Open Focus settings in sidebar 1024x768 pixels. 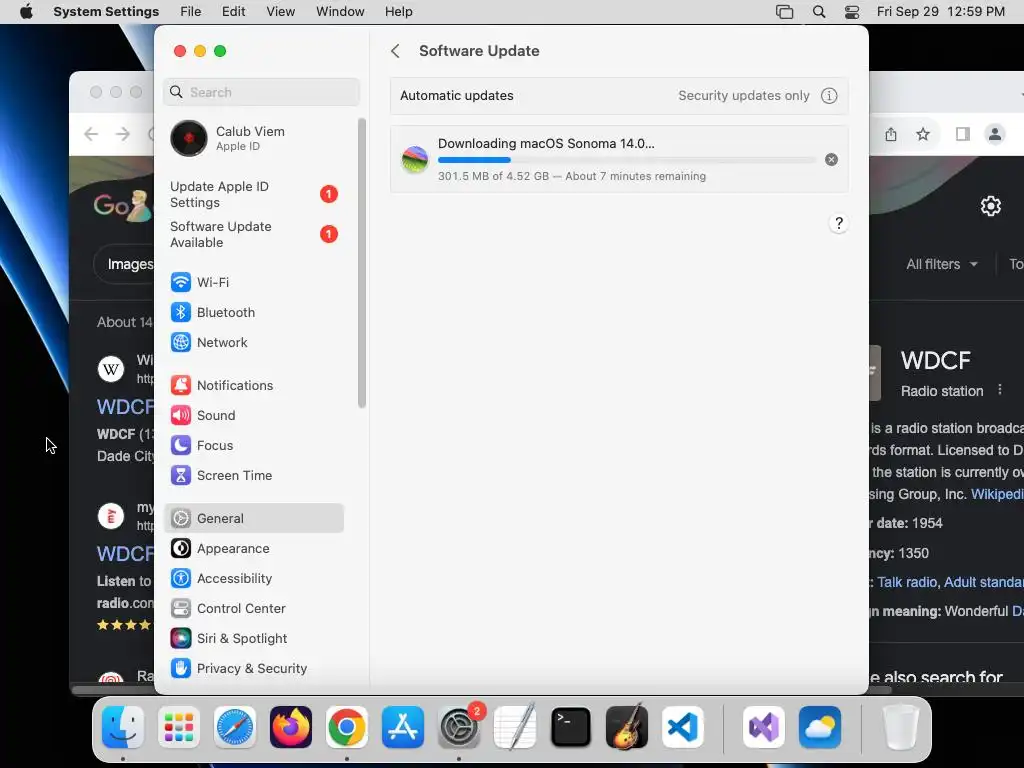click(253, 445)
